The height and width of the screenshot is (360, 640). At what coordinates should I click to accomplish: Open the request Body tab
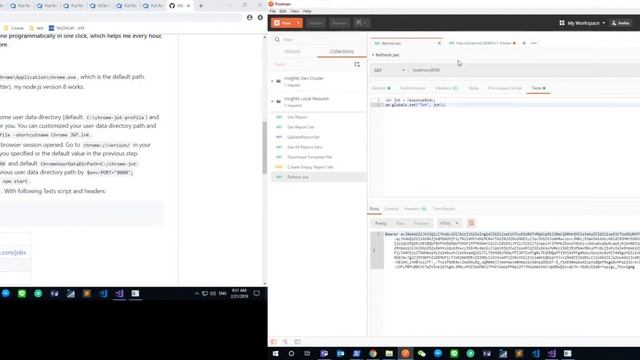[x=473, y=88]
